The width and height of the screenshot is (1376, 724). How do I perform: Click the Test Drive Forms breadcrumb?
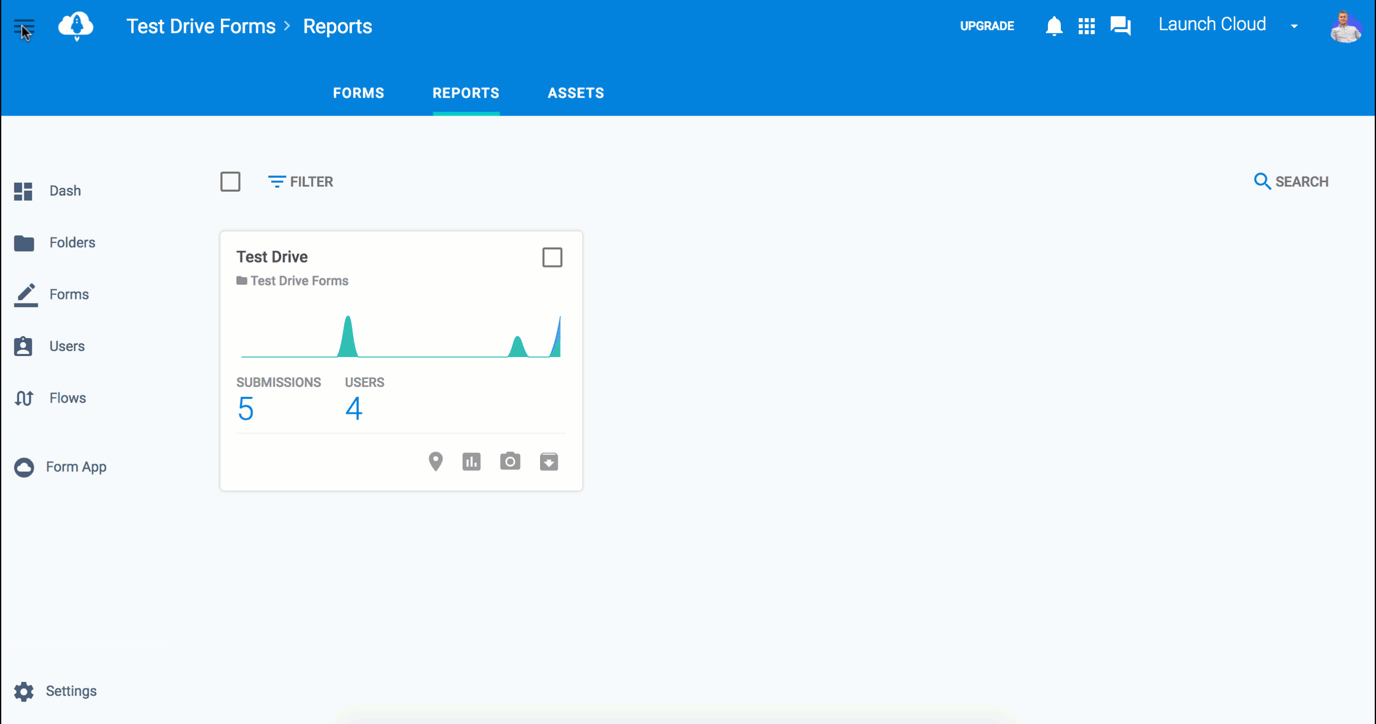tap(201, 27)
